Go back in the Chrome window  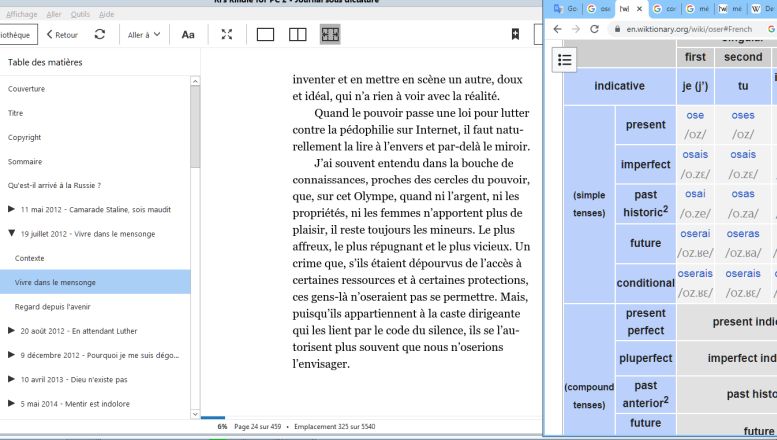[x=557, y=29]
